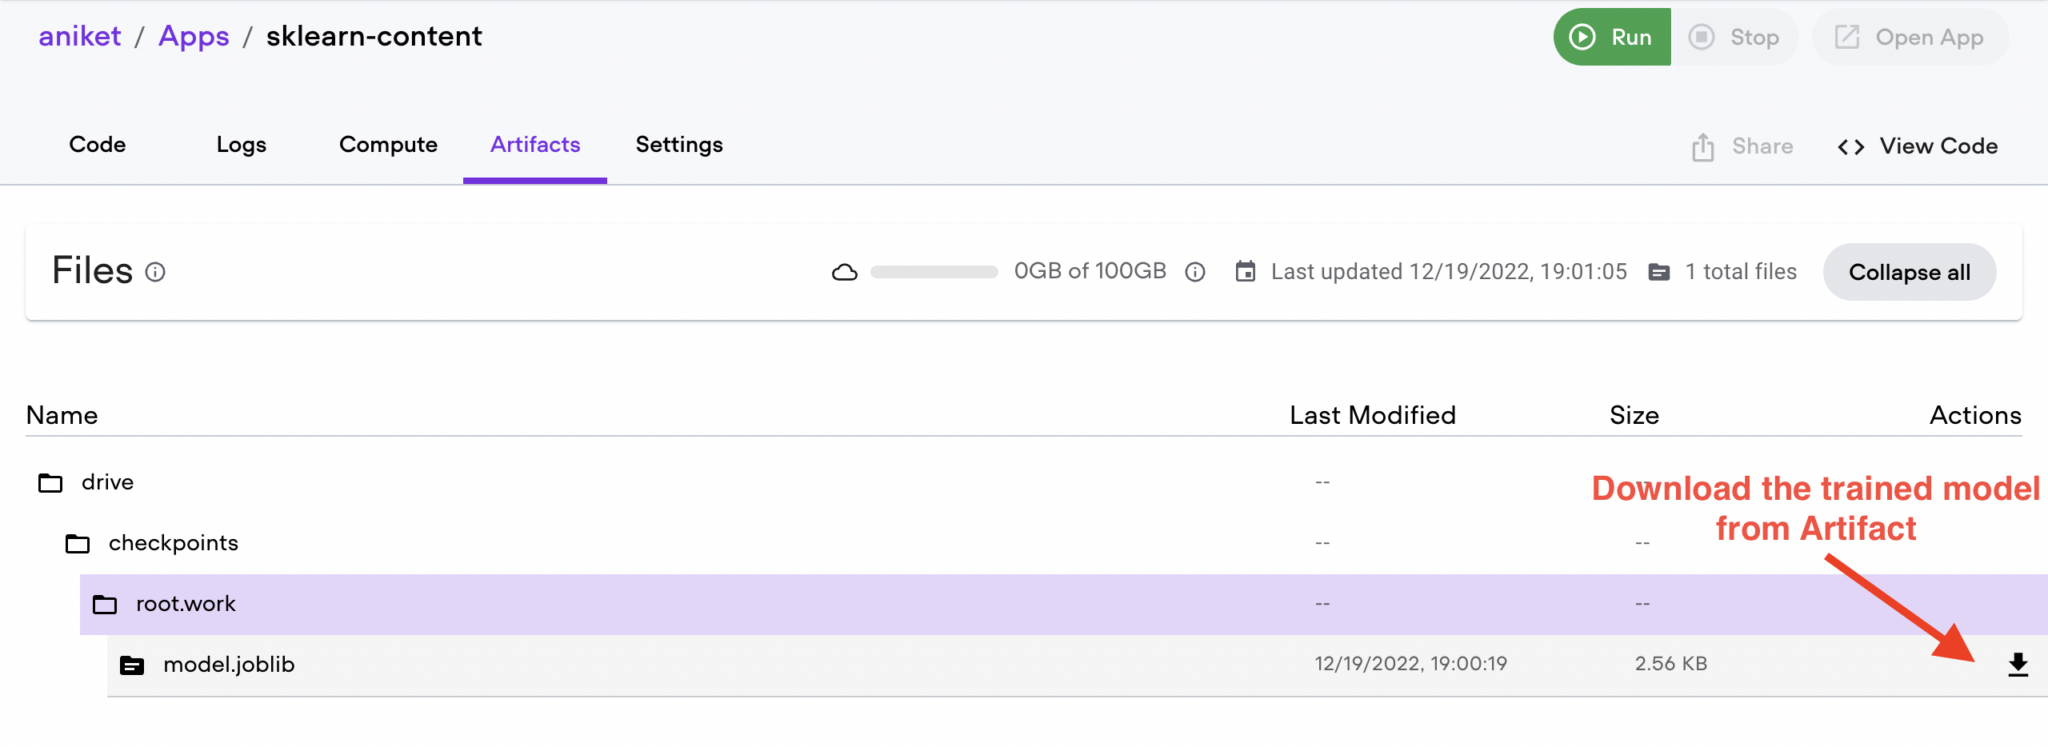Image resolution: width=2048 pixels, height=747 pixels.
Task: Click the download icon for model.joblib
Action: pyautogui.click(x=2017, y=665)
